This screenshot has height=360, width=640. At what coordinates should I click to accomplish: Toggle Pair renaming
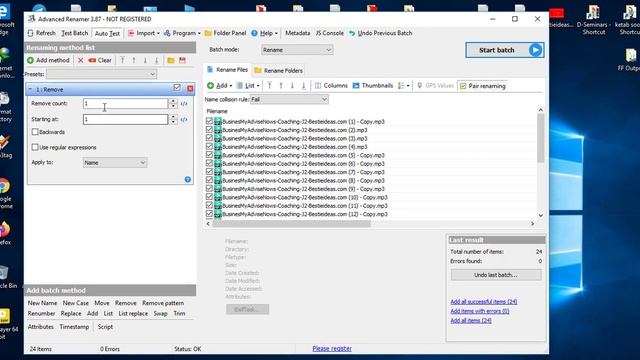pos(482,86)
